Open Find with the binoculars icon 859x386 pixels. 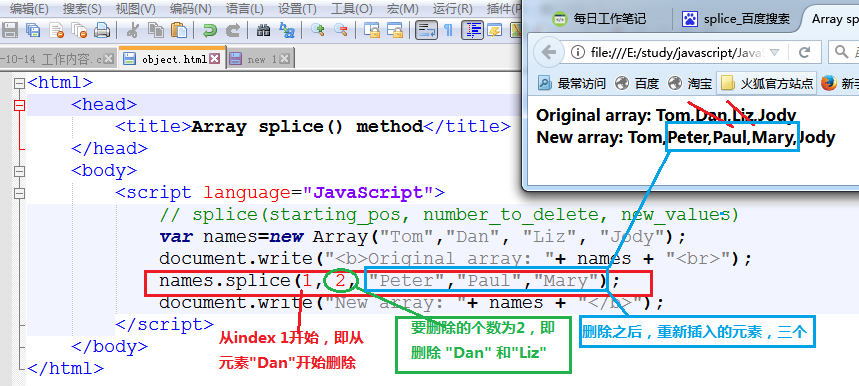coord(264,30)
